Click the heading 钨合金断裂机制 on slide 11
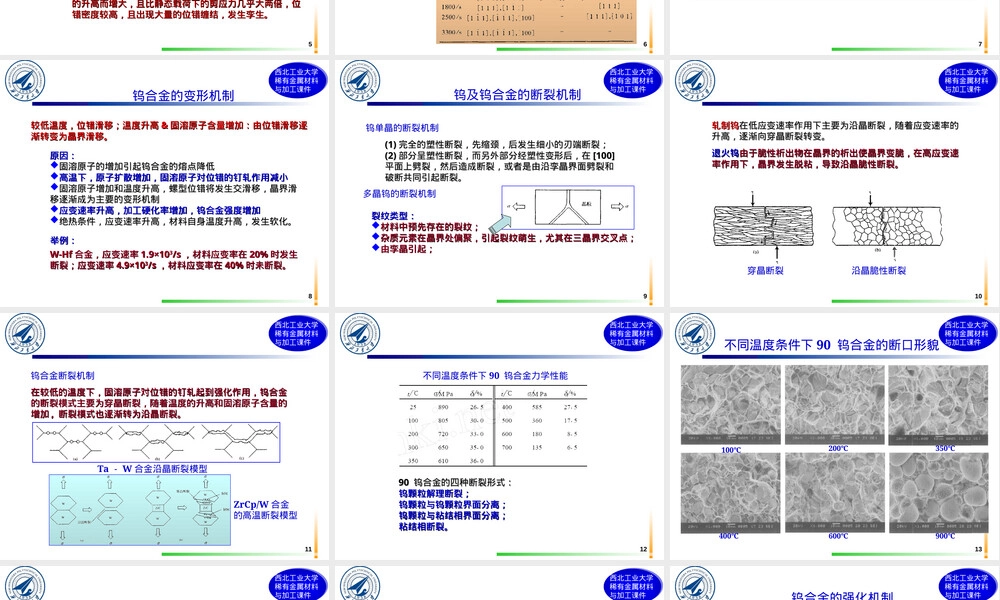The height and width of the screenshot is (600, 1000). [62, 376]
